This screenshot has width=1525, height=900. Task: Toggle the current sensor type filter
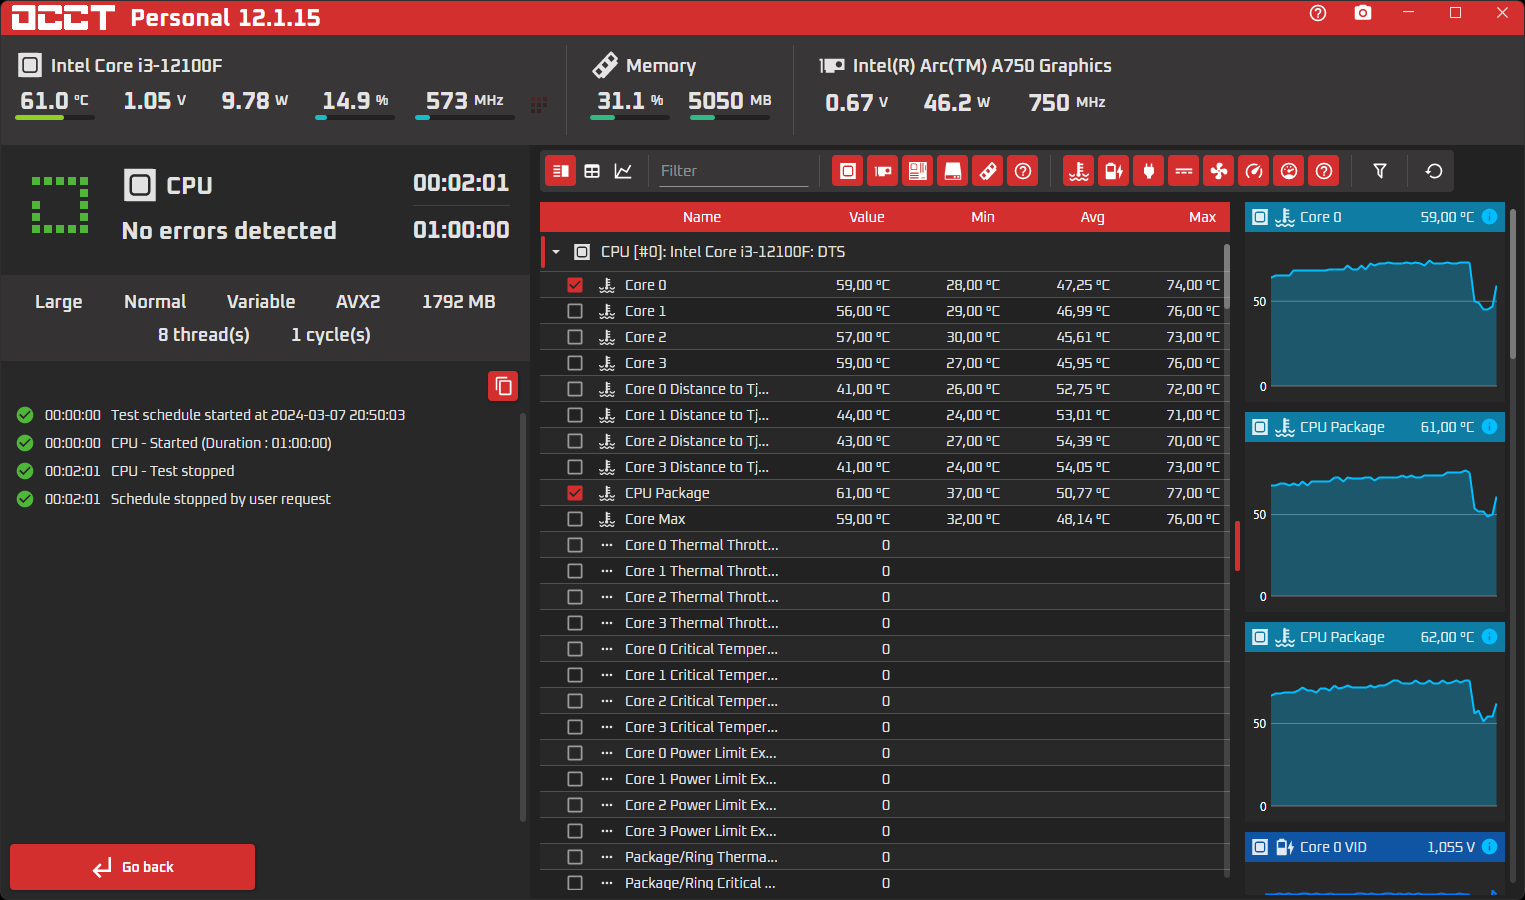pos(1184,171)
